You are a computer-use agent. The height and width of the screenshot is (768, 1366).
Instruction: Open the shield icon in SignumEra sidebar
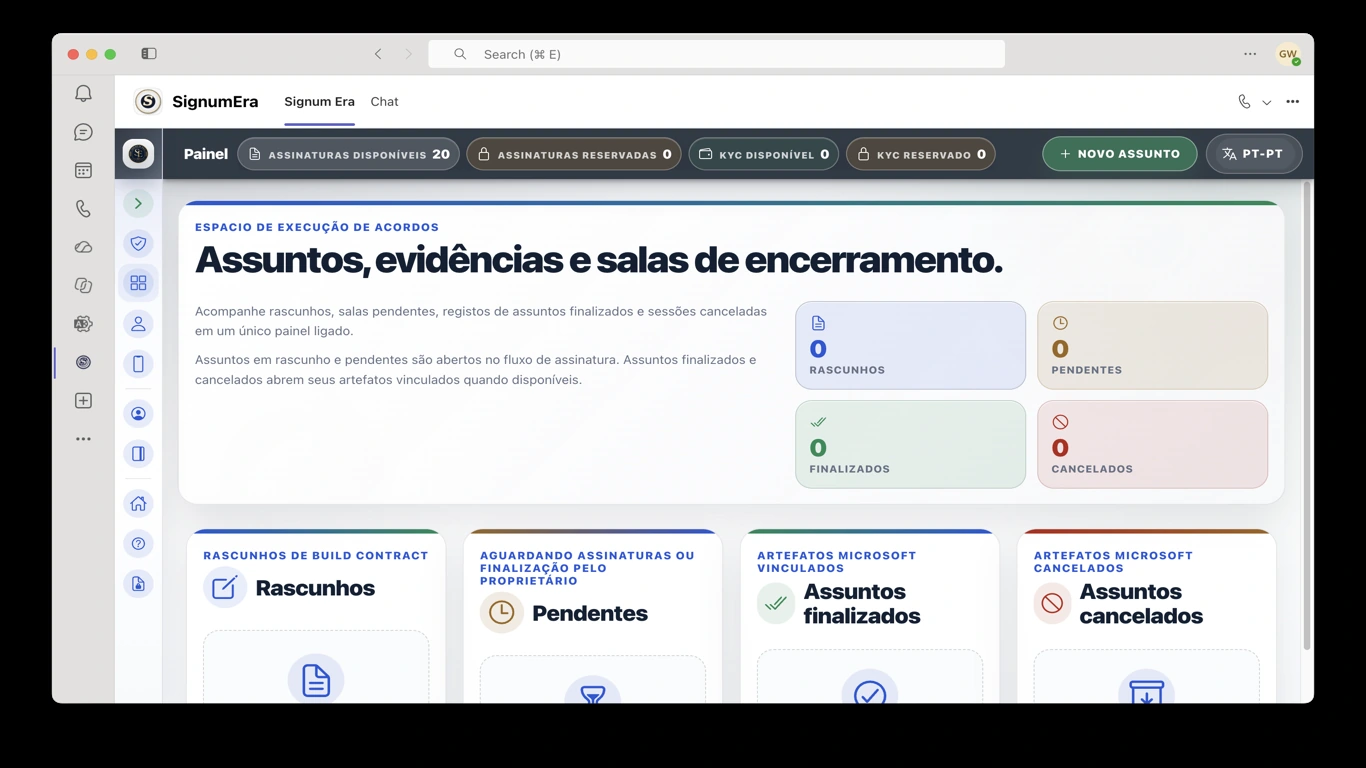tap(138, 243)
